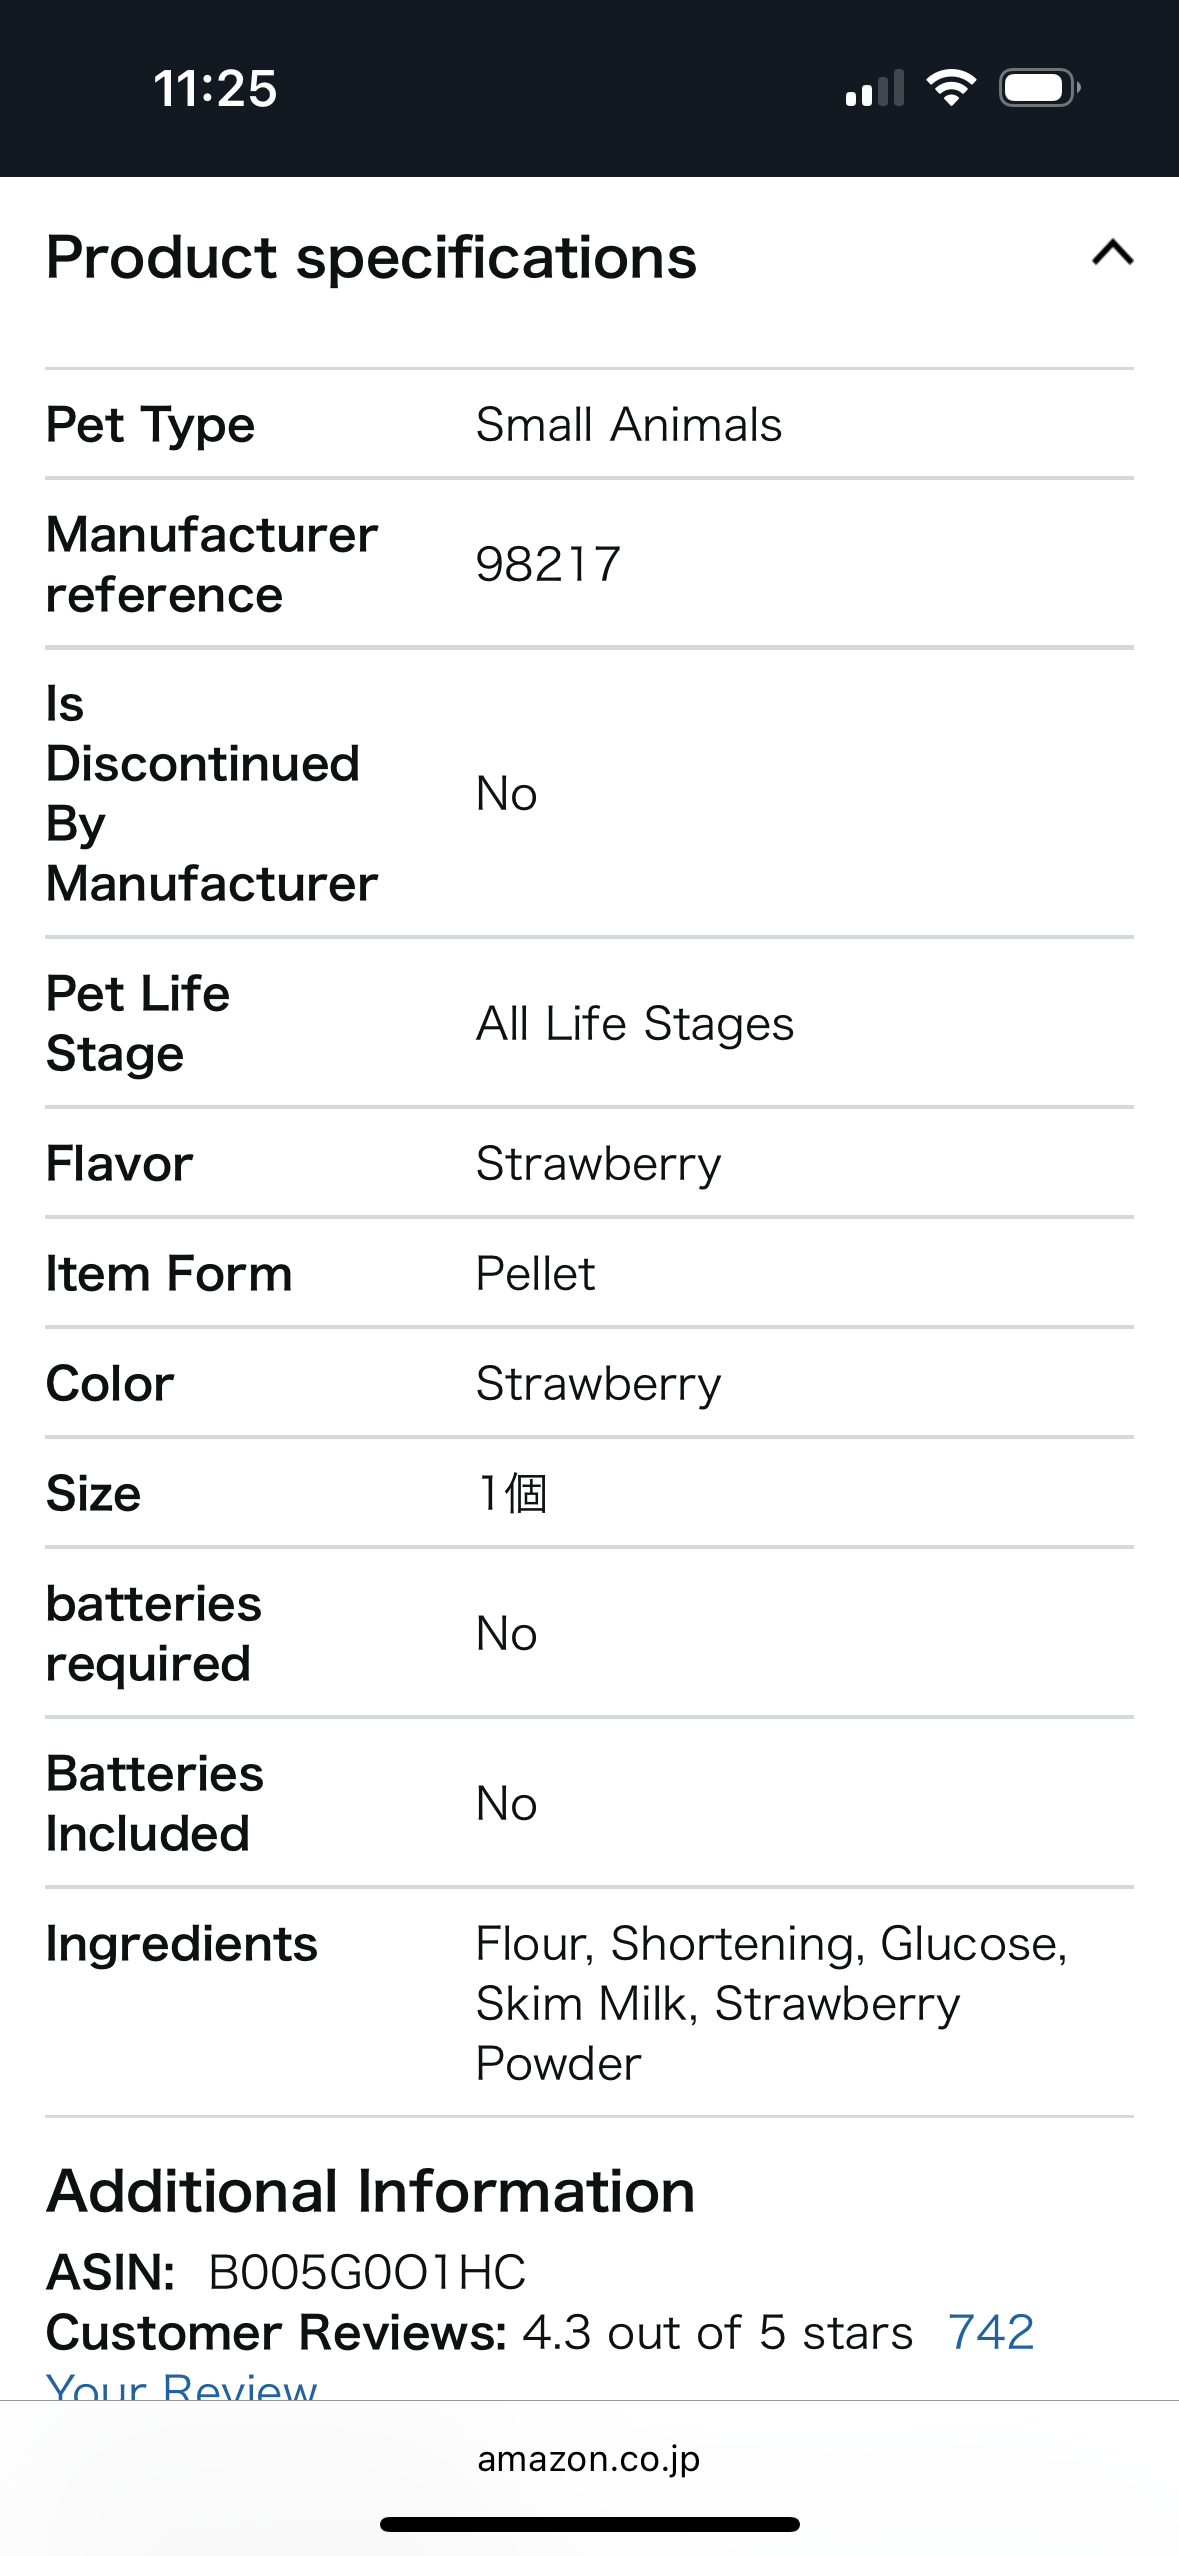Tap the Wi-Fi status icon
The height and width of the screenshot is (2556, 1179).
click(951, 88)
